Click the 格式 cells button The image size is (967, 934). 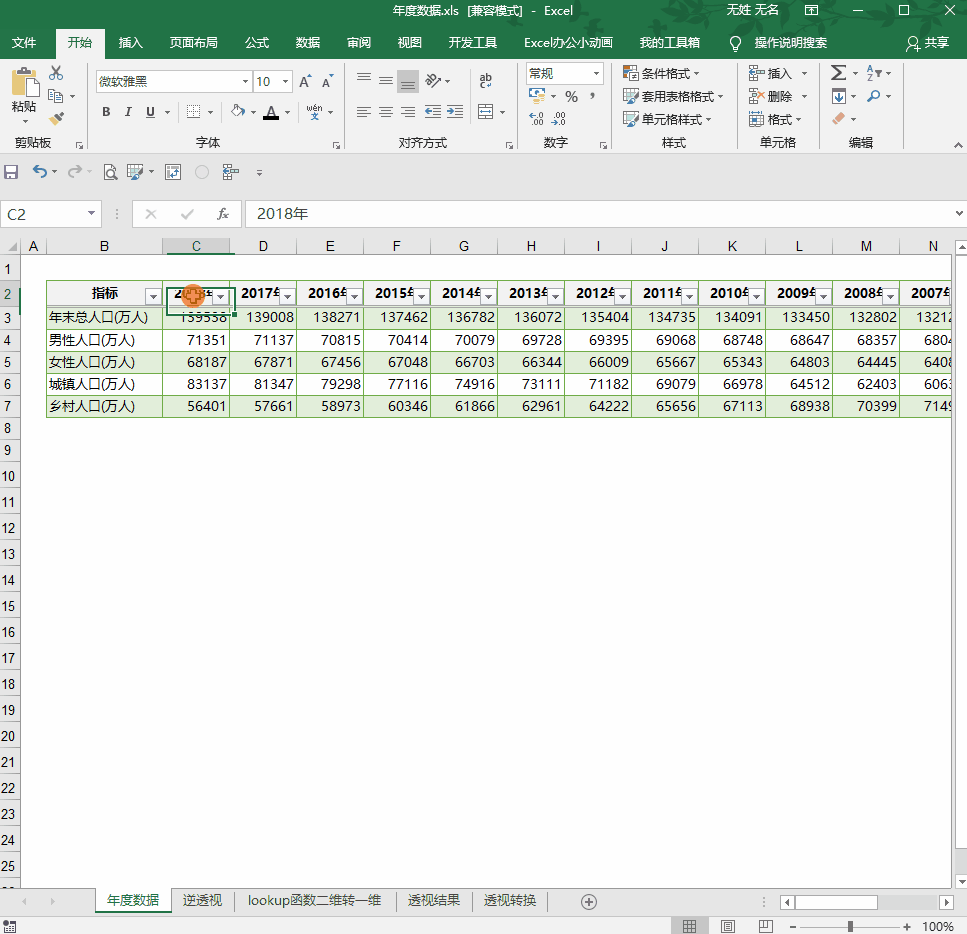tap(775, 119)
